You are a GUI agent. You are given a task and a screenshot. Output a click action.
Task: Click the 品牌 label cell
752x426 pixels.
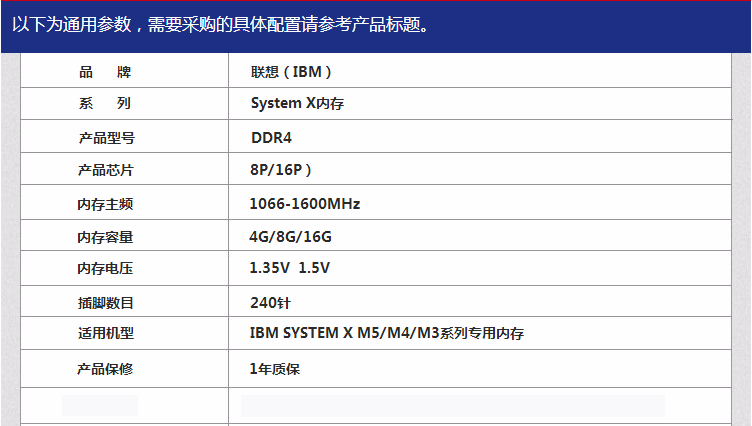tap(104, 72)
